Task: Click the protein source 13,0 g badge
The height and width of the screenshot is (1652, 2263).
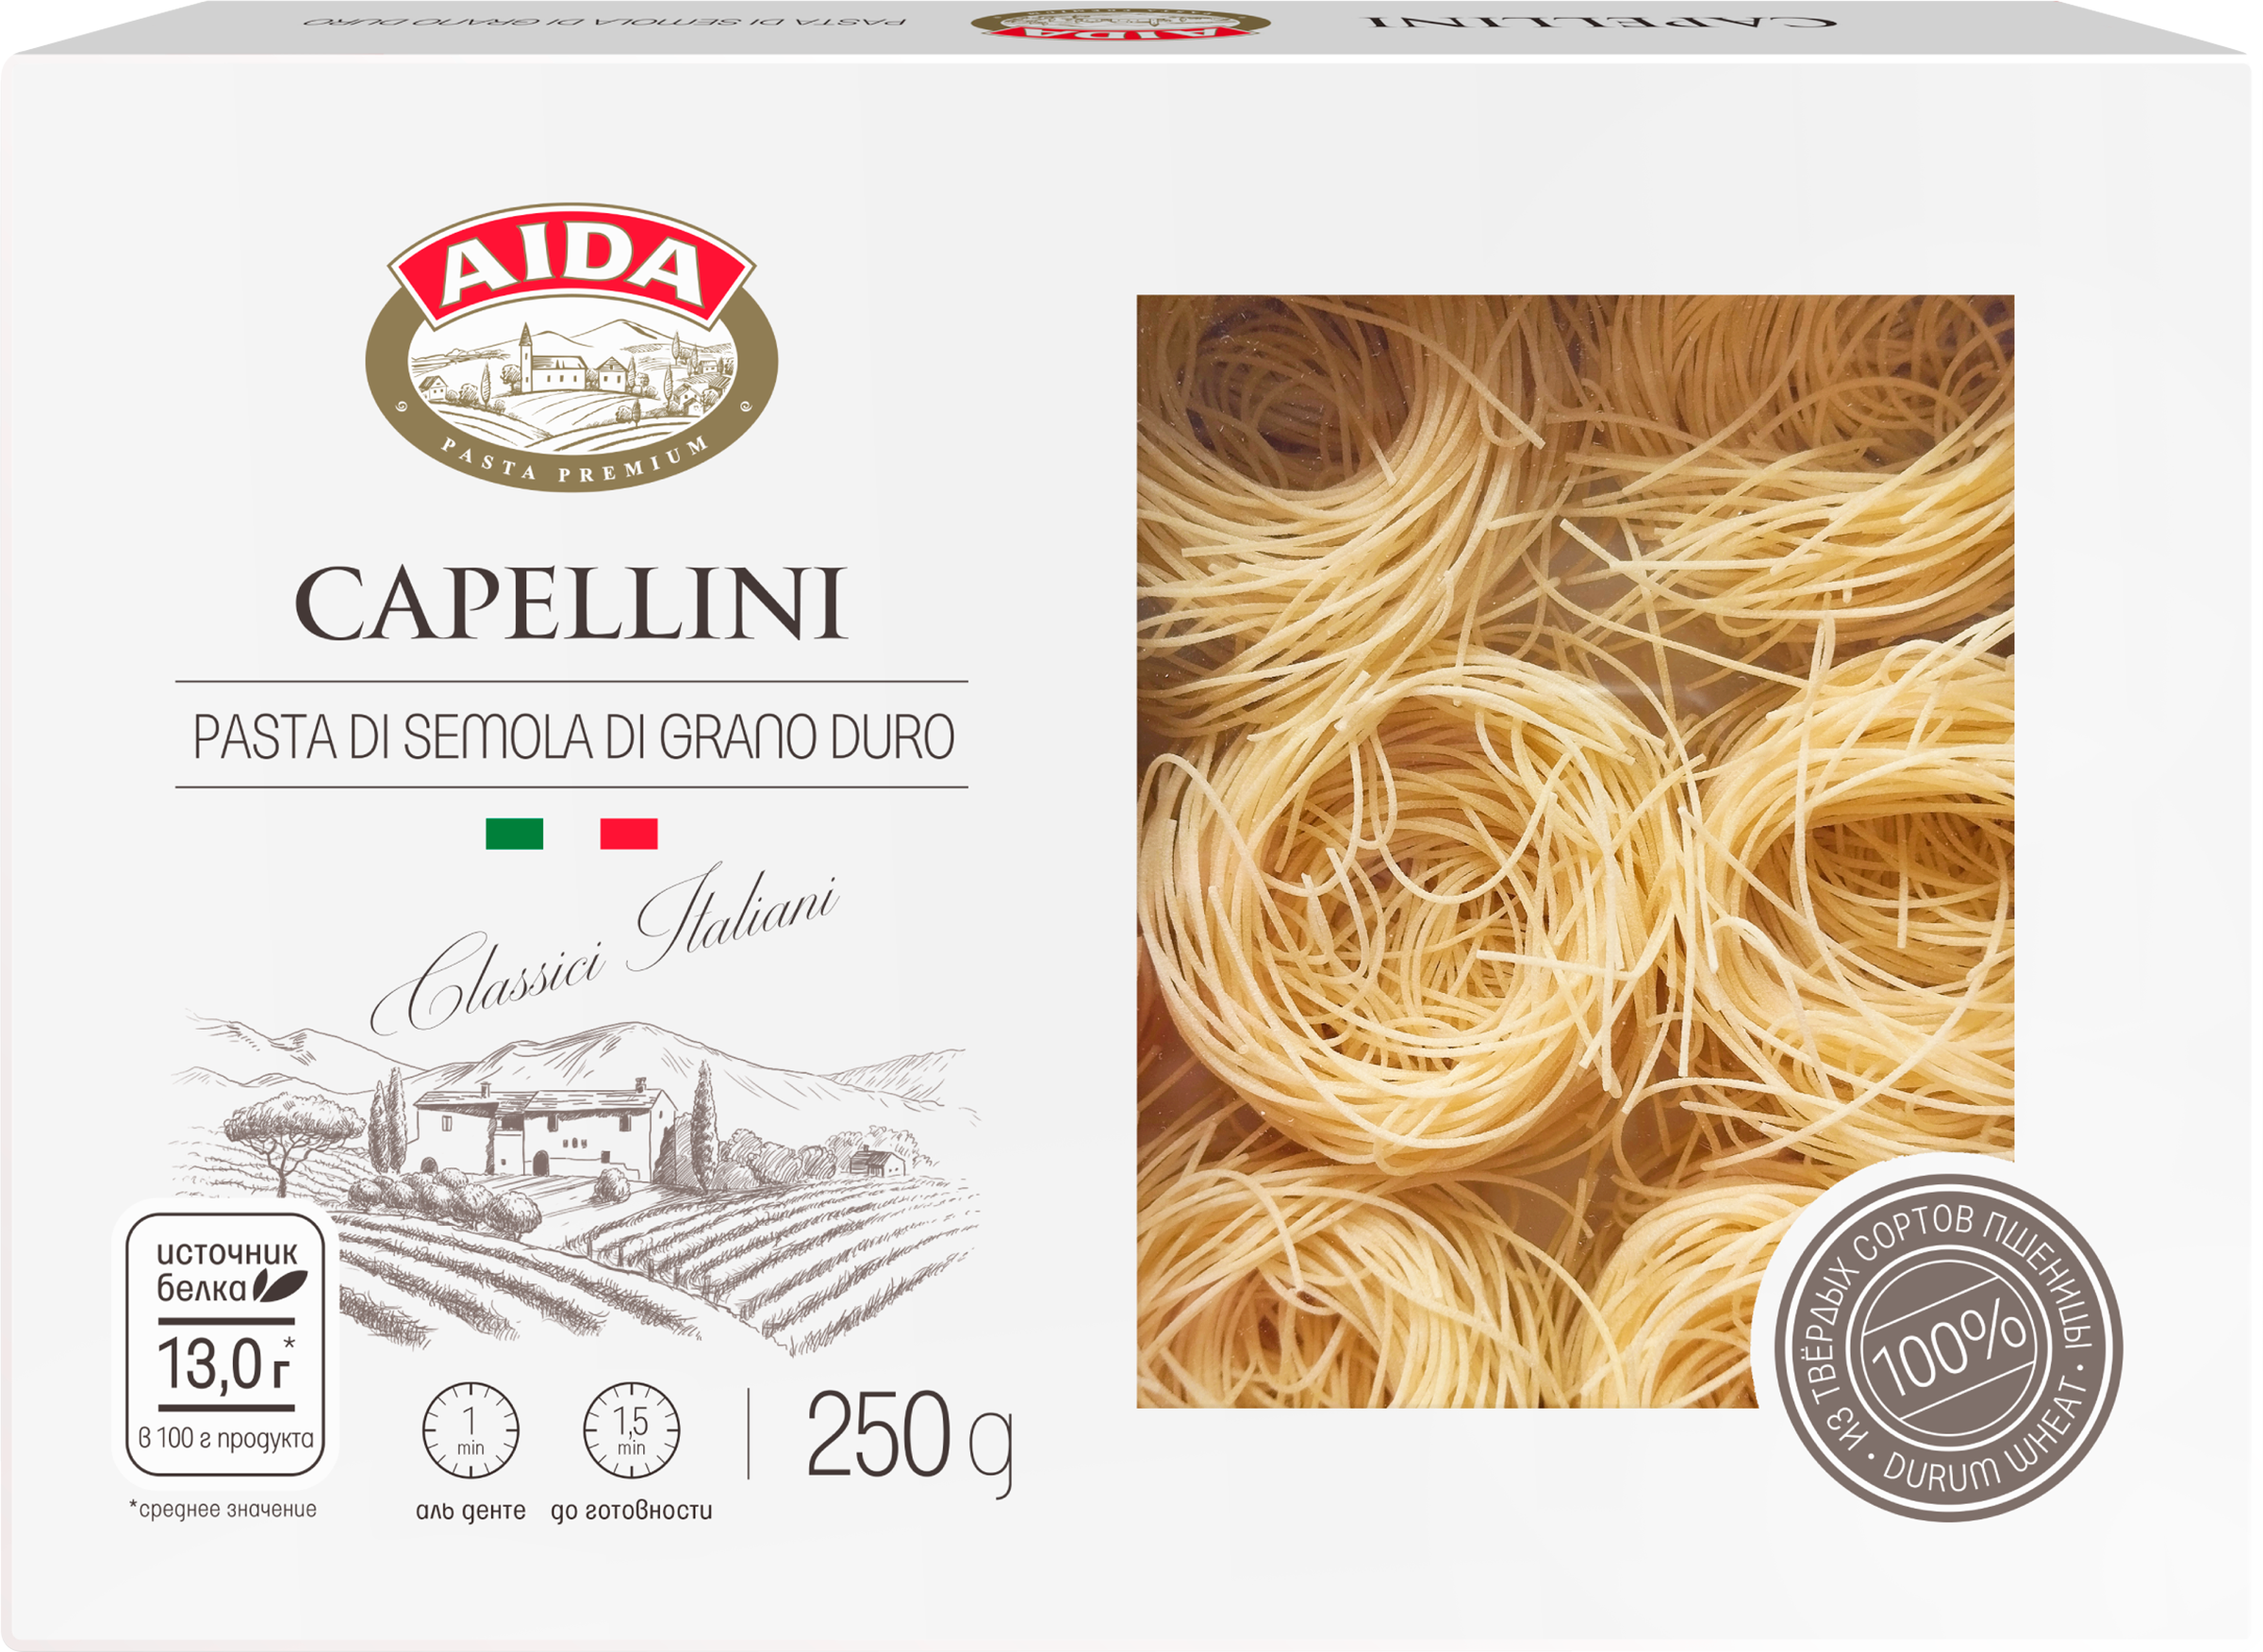Action: click(x=225, y=1346)
